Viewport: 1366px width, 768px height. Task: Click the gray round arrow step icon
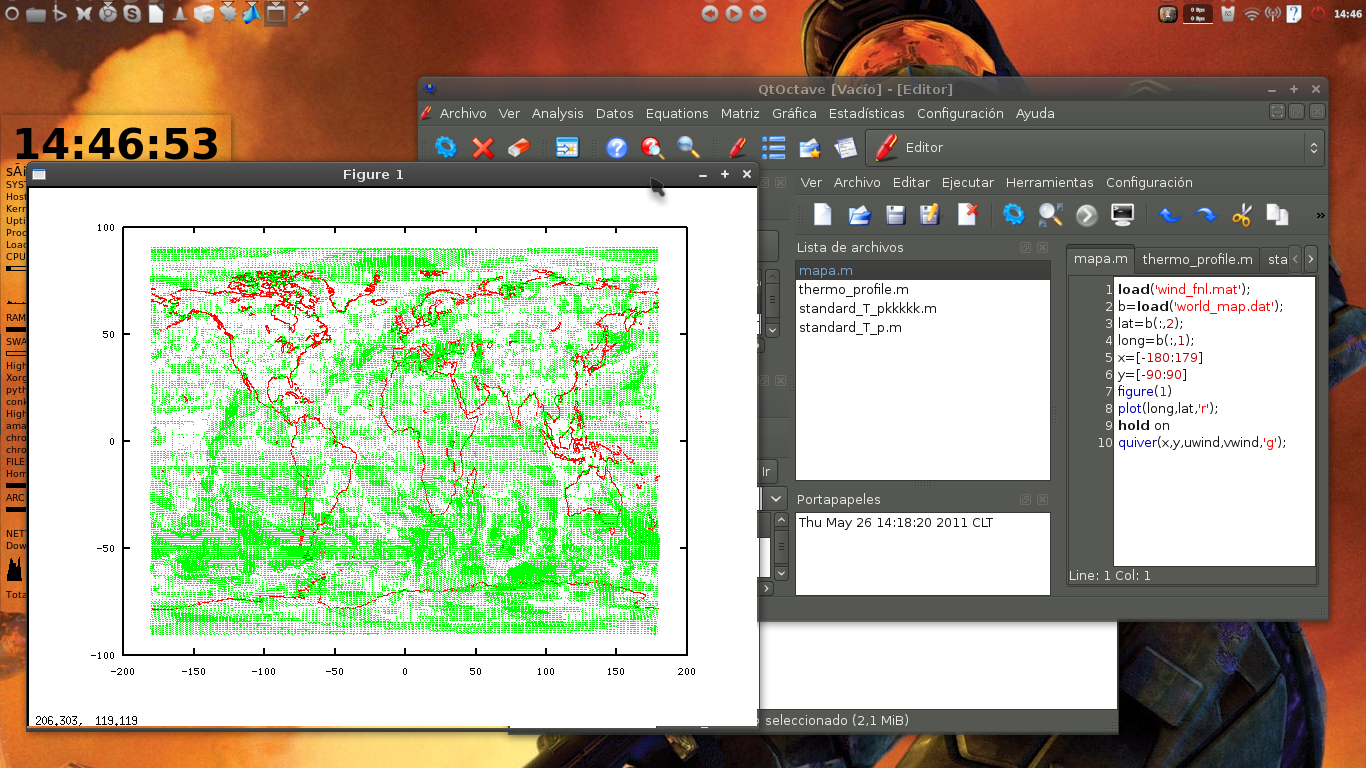pos(1087,214)
